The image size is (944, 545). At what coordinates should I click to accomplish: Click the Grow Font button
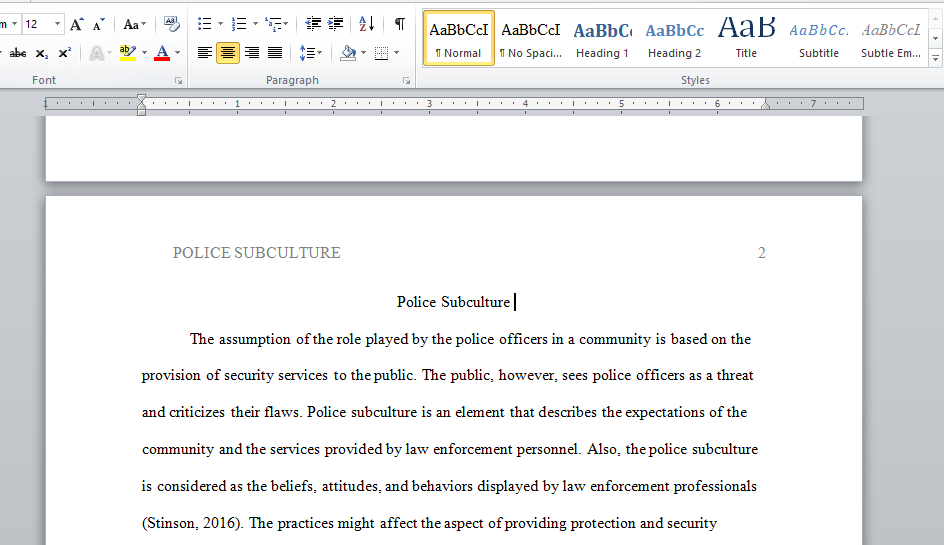(x=76, y=25)
